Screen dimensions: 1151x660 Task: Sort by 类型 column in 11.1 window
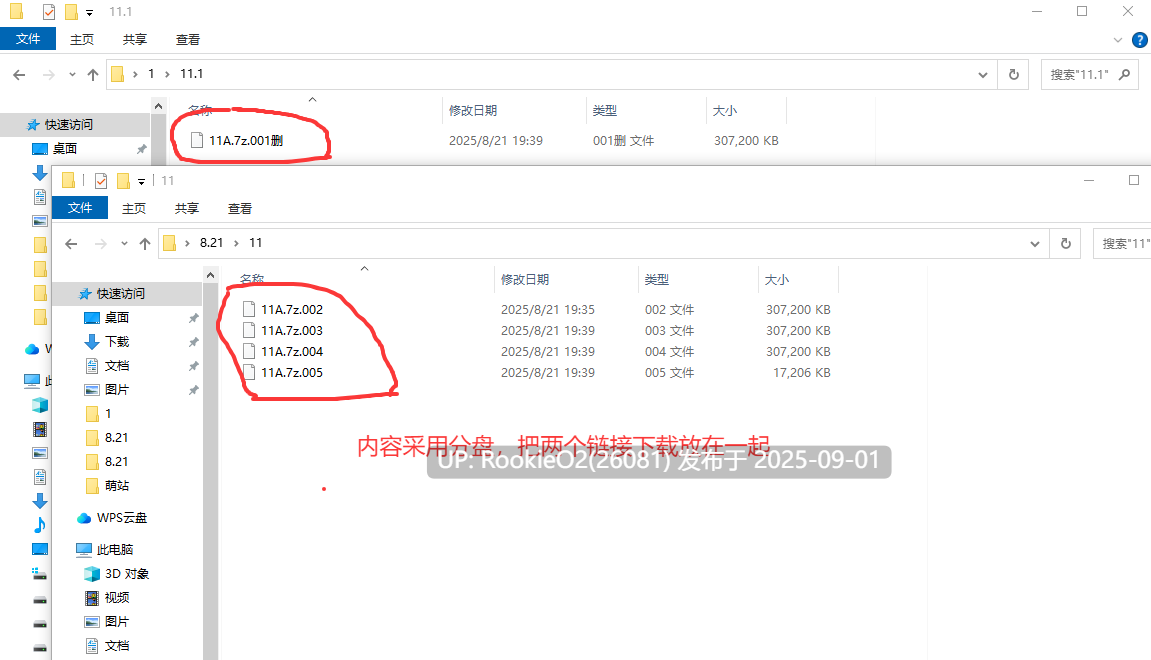coord(605,111)
